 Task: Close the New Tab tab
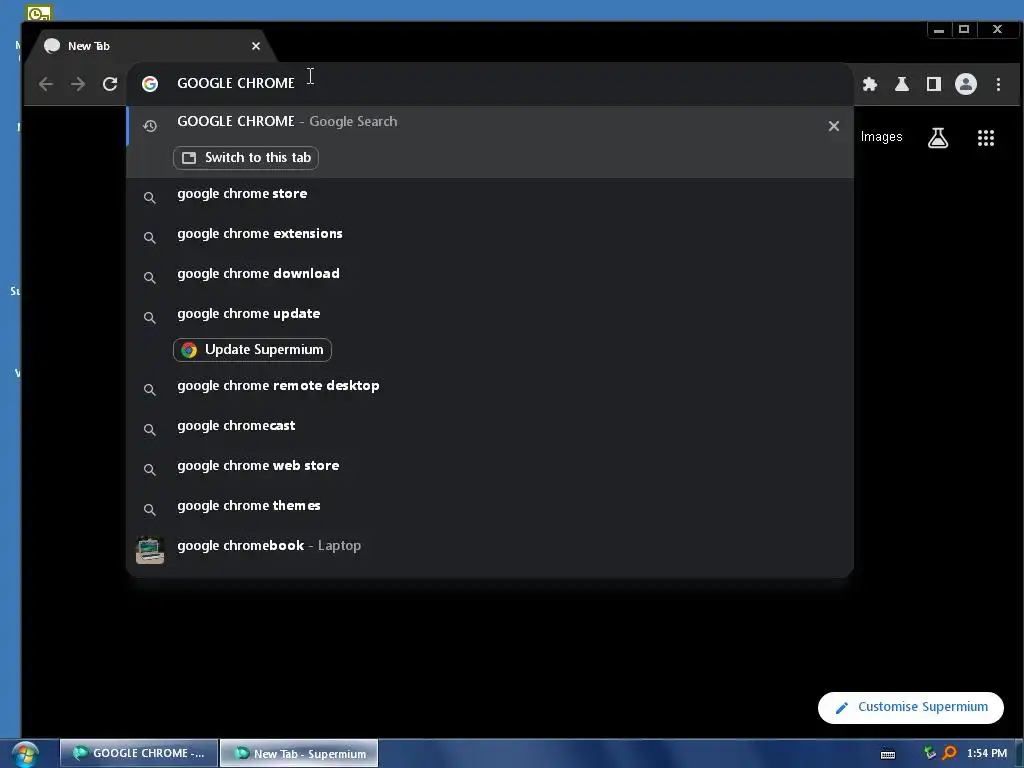click(x=256, y=46)
